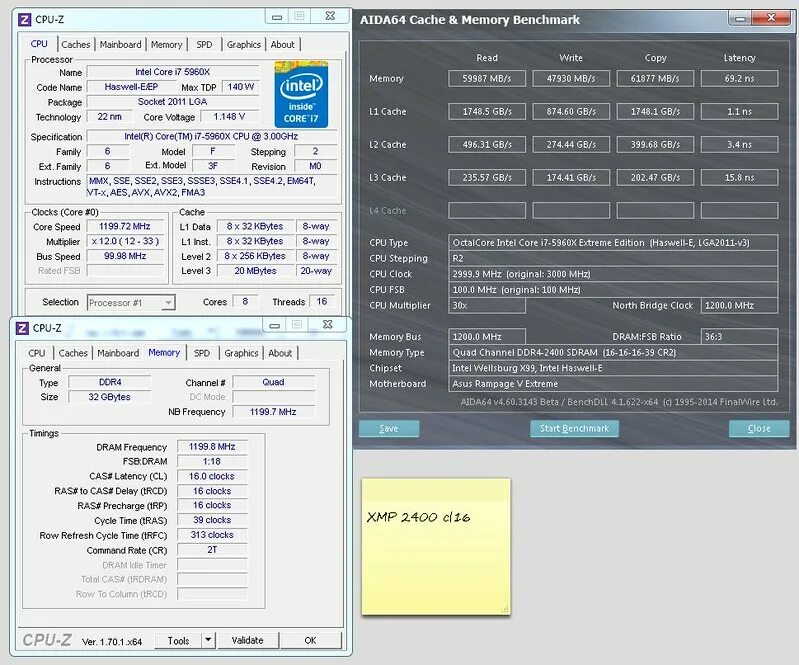Click the memory Type value DDR4
Viewport: 799px width, 665px height.
pos(110,382)
